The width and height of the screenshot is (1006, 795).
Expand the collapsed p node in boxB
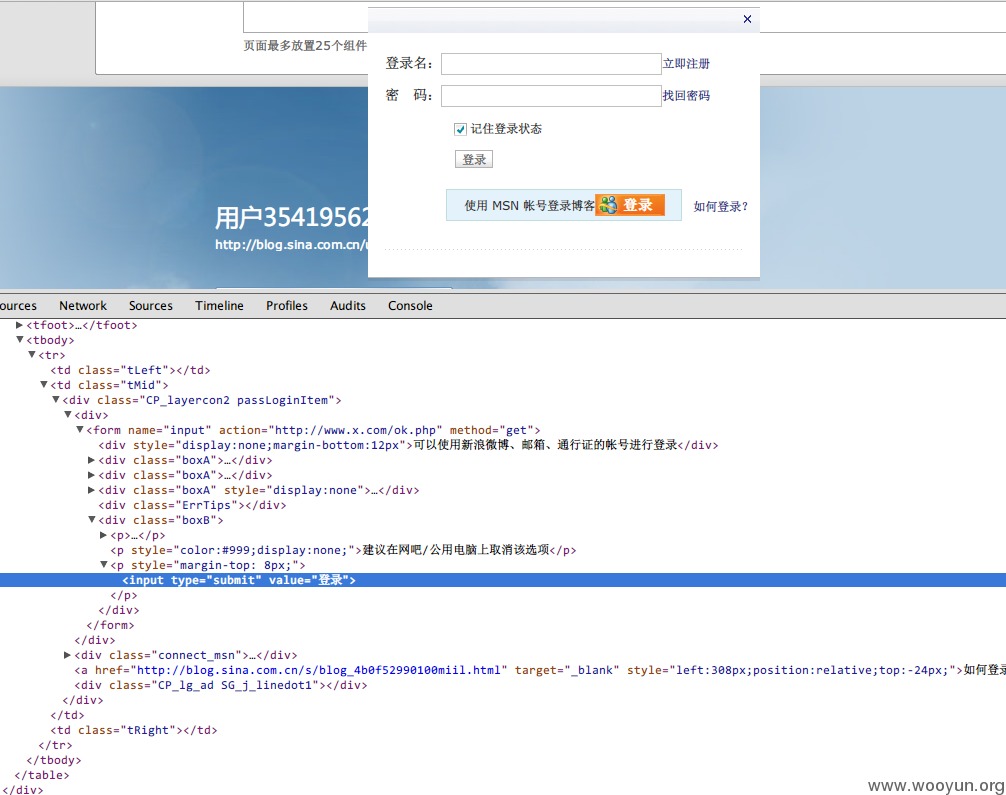(x=103, y=535)
